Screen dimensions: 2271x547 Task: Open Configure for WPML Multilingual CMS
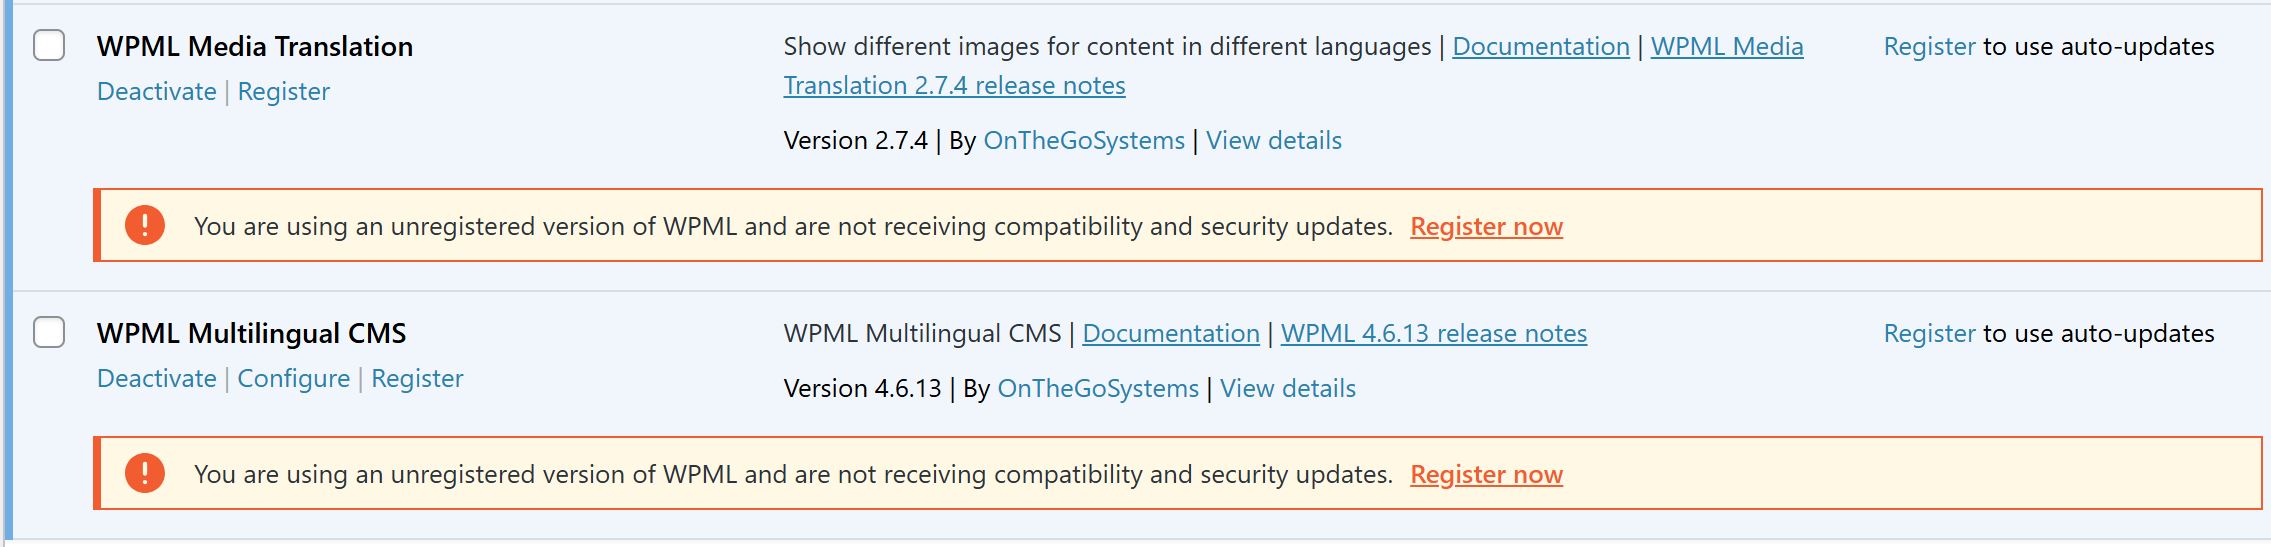coord(294,378)
